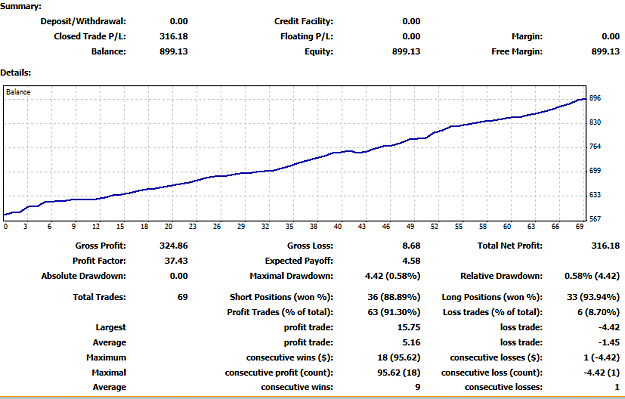This screenshot has height=399, width=625.
Task: Click the trade number 69 axis tick
Action: (x=580, y=226)
